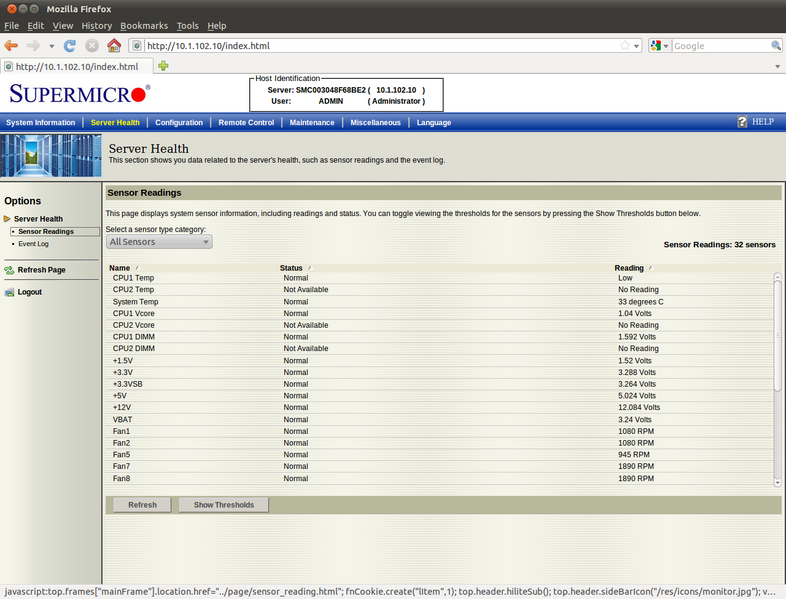
Task: Sort by the Status column header
Action: coord(291,268)
